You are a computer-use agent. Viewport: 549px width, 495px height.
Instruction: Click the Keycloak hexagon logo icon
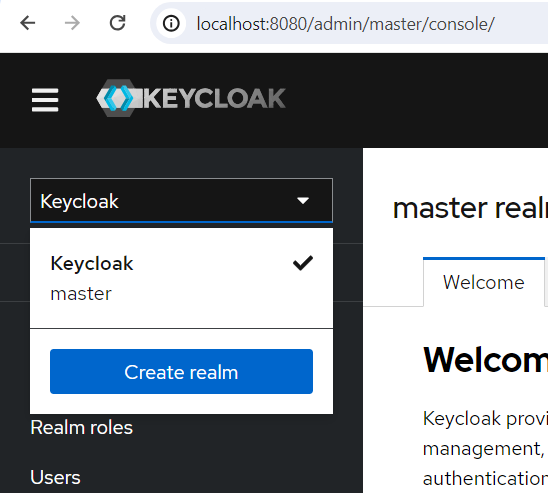pyautogui.click(x=119, y=98)
